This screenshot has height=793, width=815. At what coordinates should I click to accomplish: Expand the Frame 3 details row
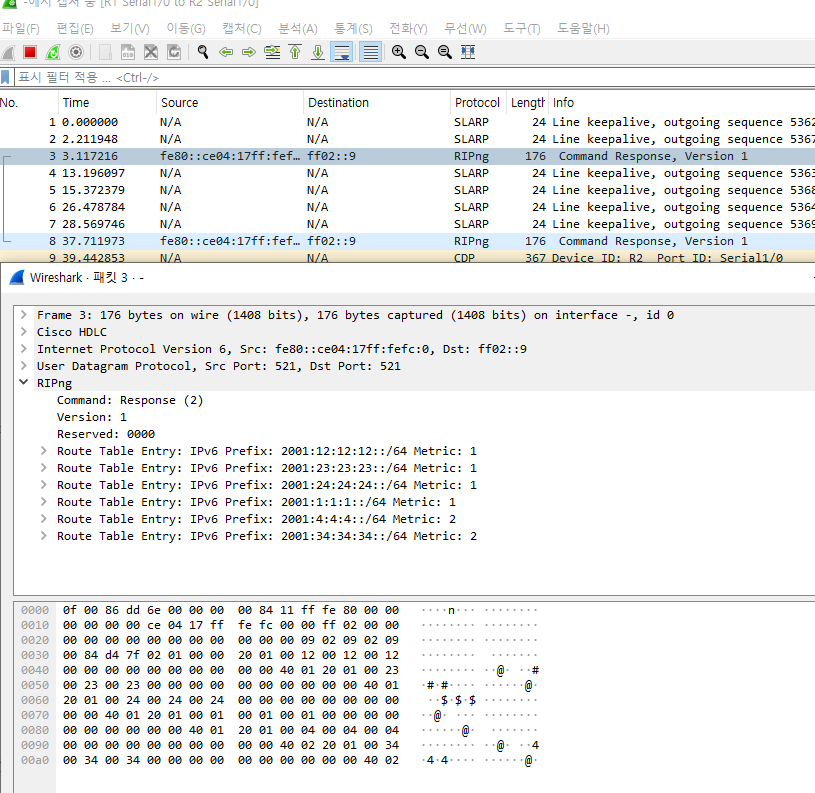[23, 315]
